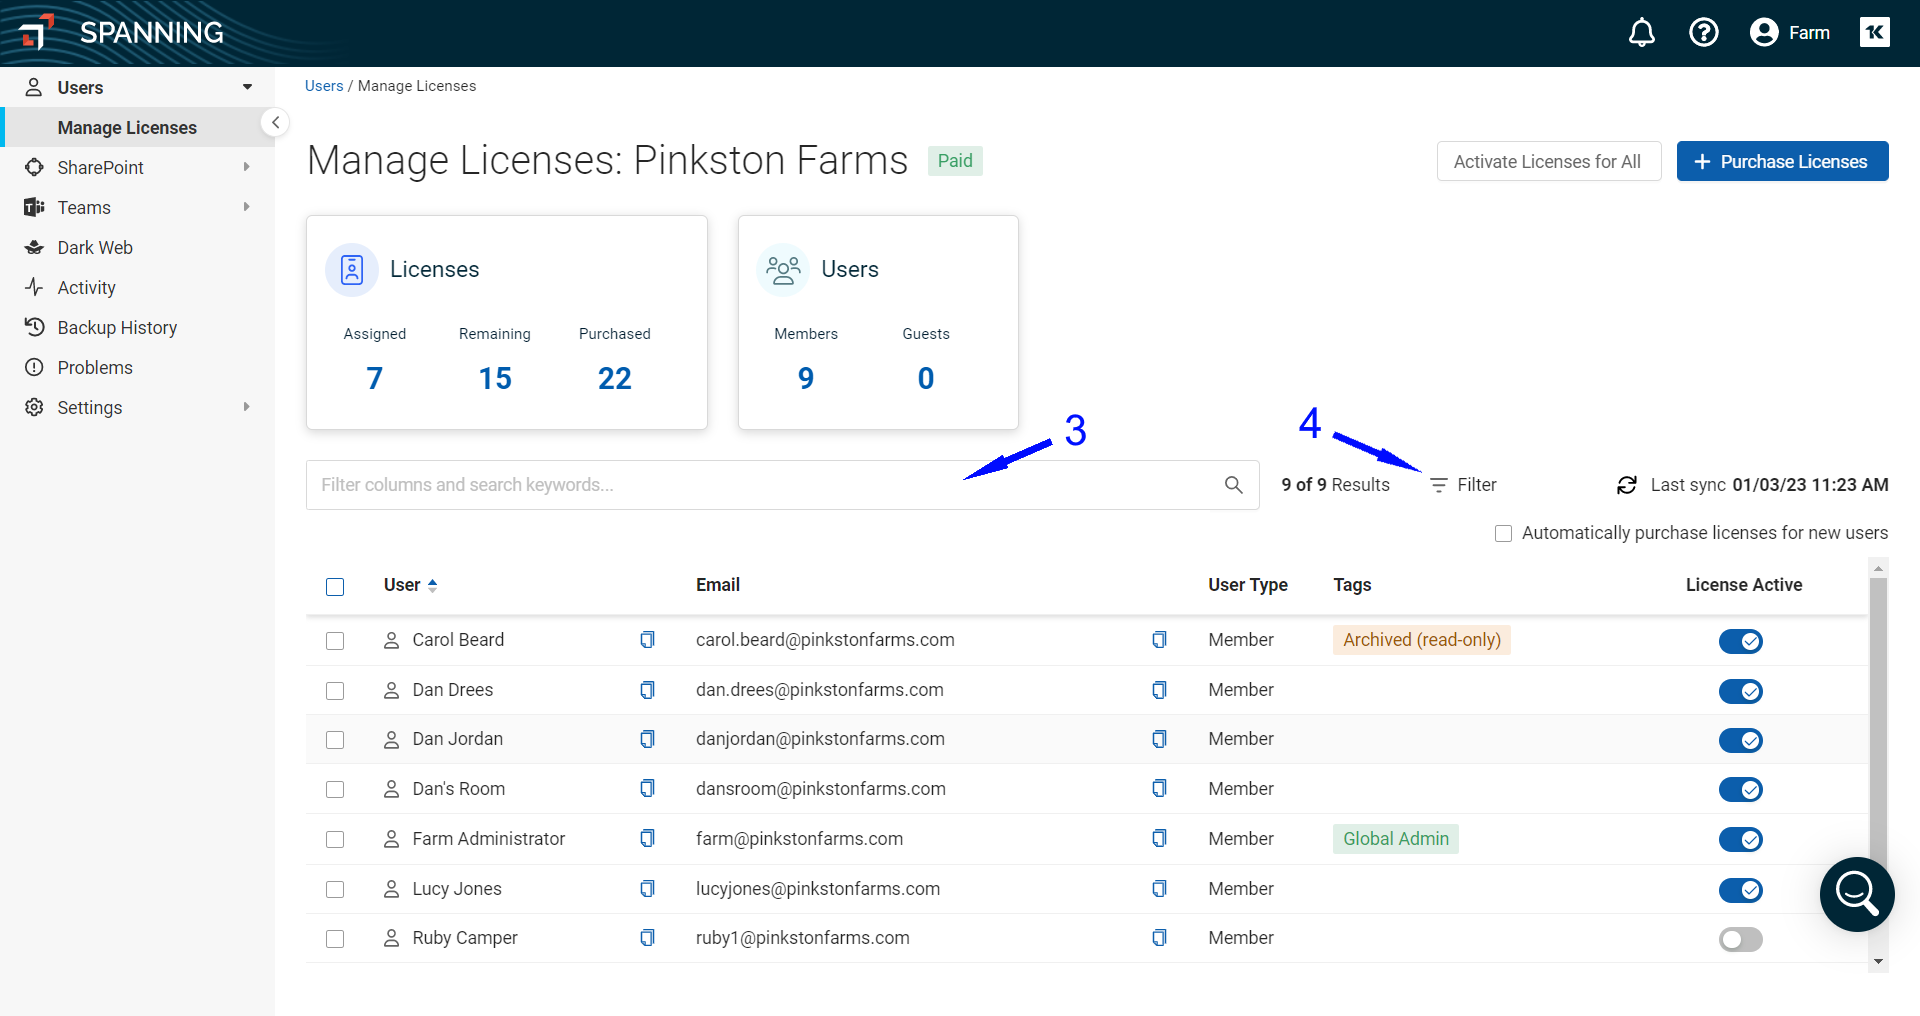The width and height of the screenshot is (1920, 1016).
Task: Disable Lucy Jones's License Active toggle
Action: coord(1741,890)
